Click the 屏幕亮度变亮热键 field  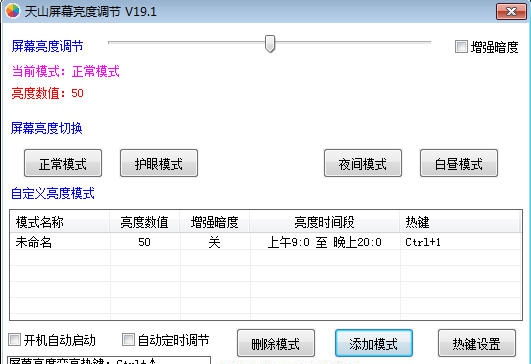tap(109, 360)
